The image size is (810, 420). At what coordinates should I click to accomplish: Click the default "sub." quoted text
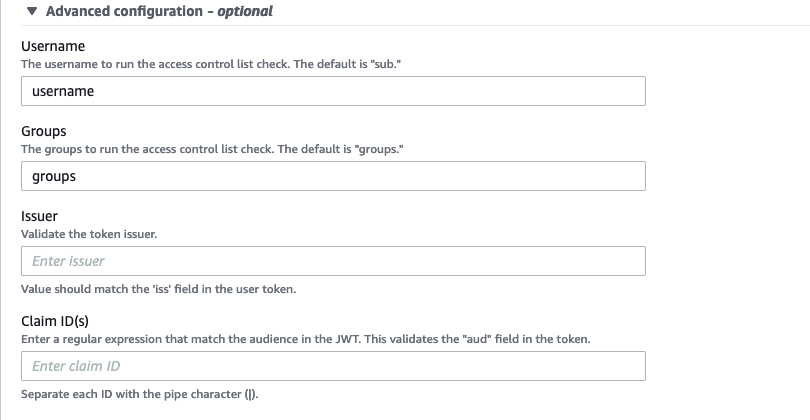pos(383,64)
